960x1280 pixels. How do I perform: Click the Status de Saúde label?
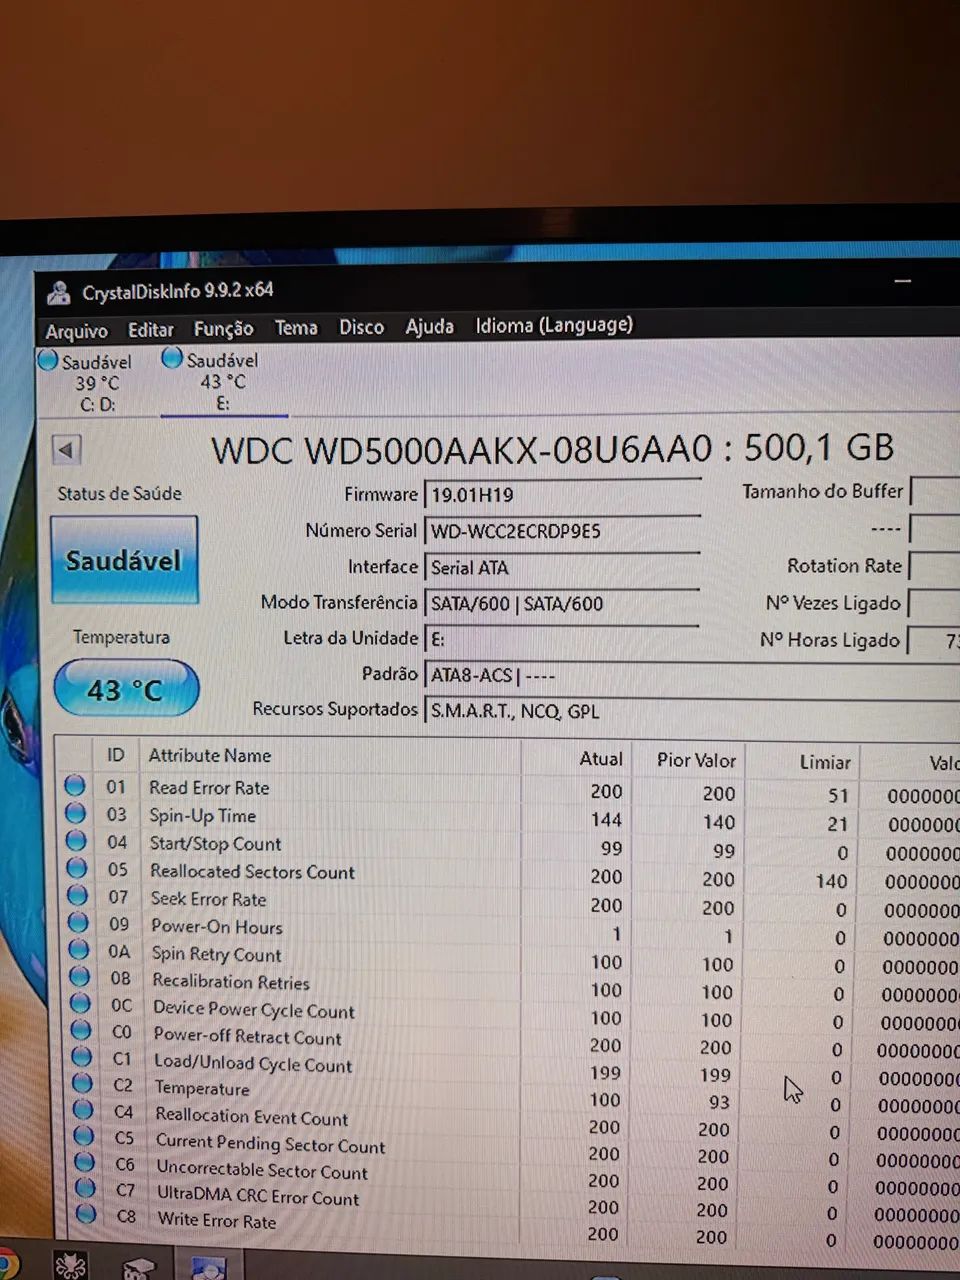click(119, 493)
